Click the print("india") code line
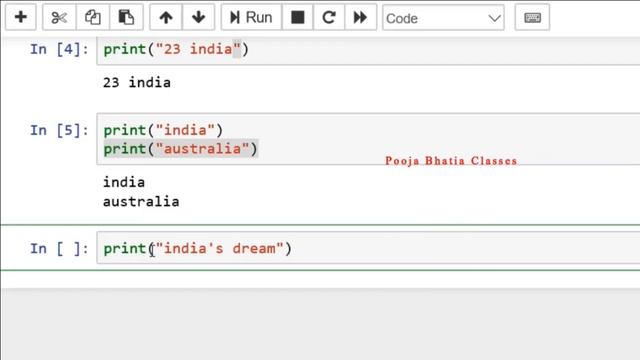The image size is (640, 360). (x=163, y=130)
